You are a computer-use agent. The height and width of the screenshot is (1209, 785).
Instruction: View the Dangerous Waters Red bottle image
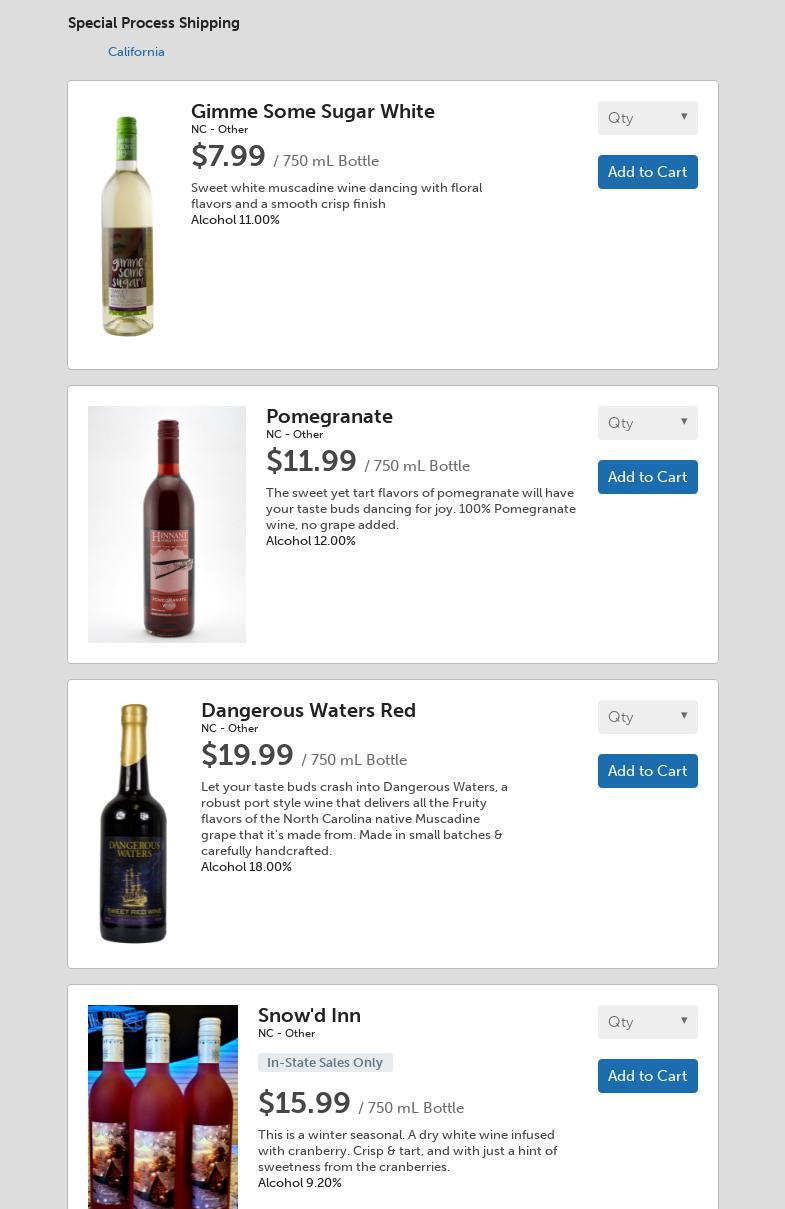(x=134, y=824)
